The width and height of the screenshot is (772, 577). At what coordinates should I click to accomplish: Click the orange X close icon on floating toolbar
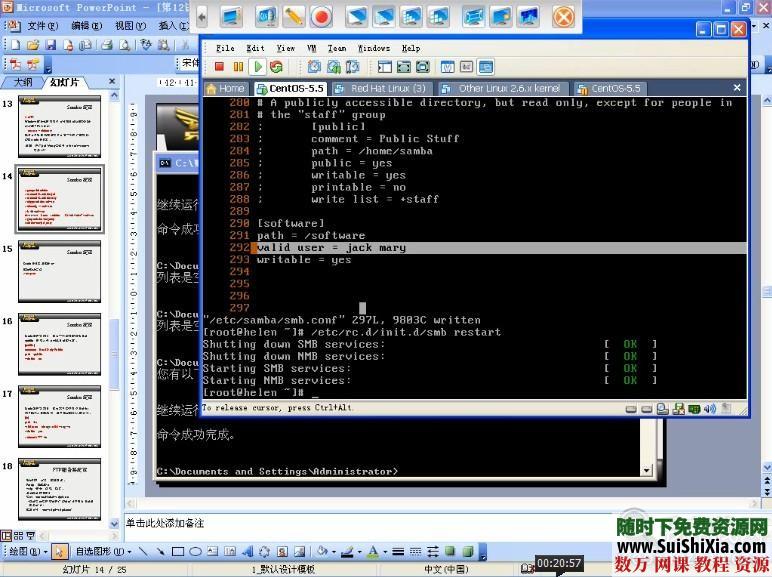pyautogui.click(x=563, y=17)
